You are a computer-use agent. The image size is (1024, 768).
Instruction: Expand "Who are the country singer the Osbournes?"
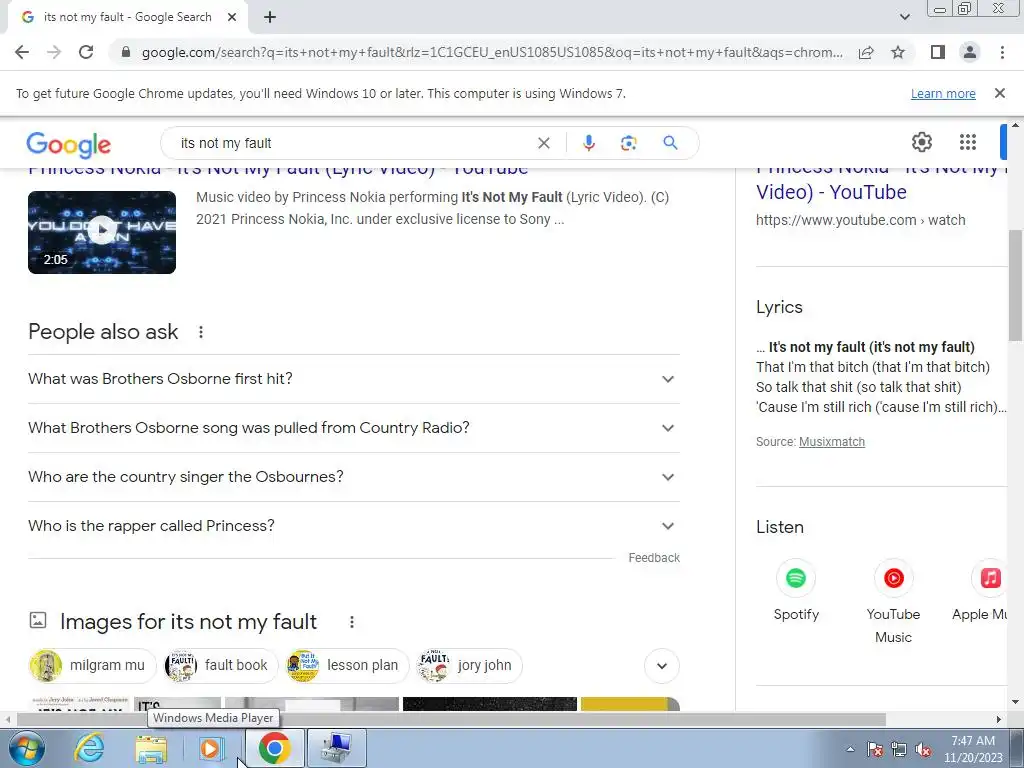click(354, 477)
